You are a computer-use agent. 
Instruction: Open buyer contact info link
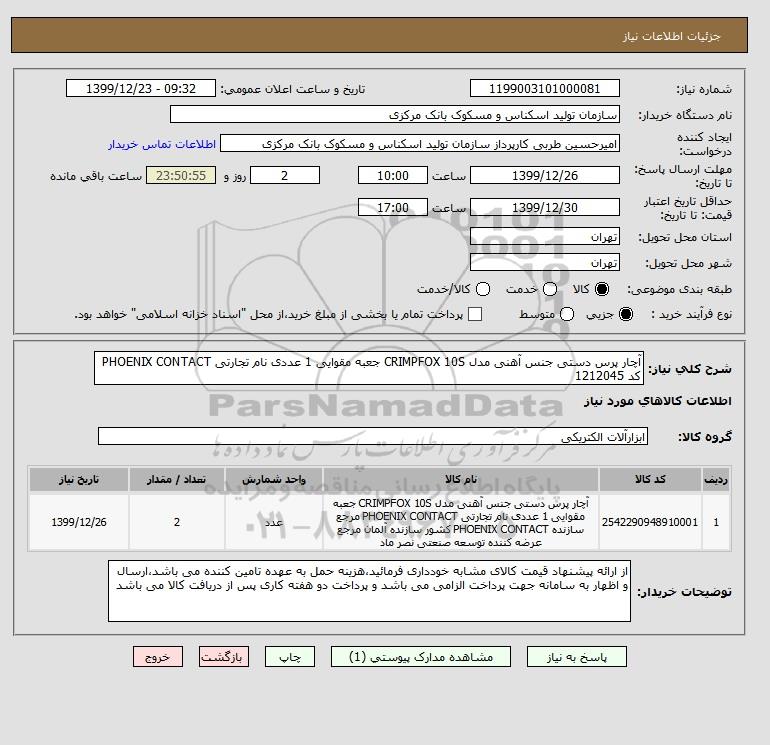(x=162, y=144)
